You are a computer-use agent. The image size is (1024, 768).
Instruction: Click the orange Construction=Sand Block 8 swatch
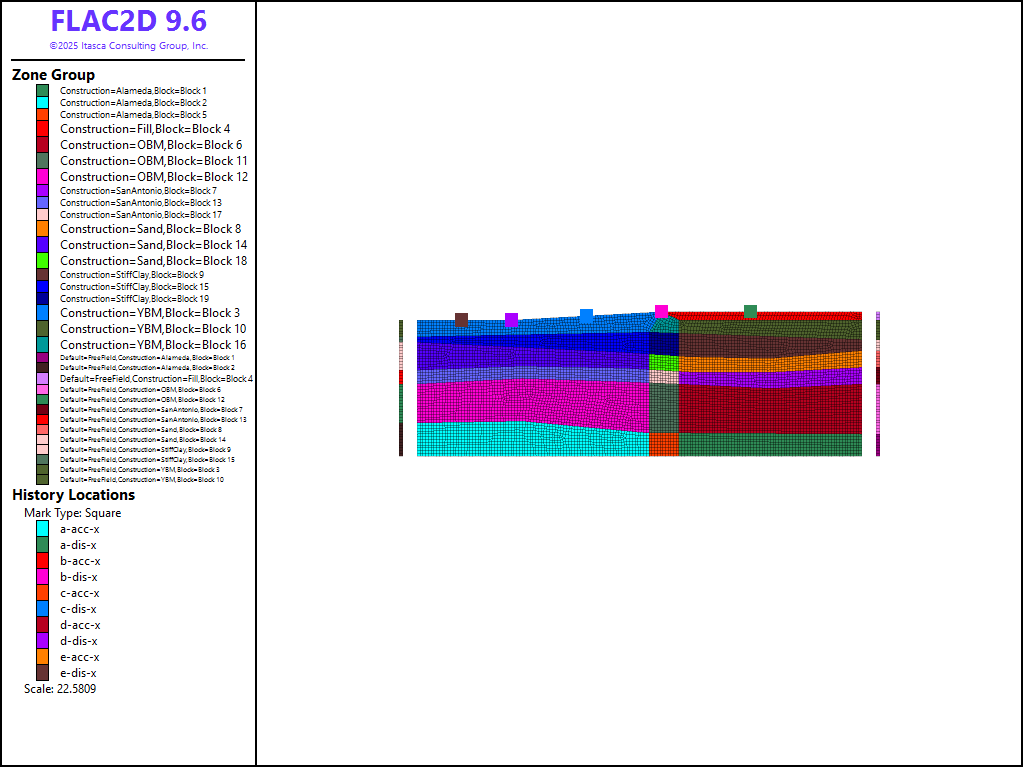[43, 229]
